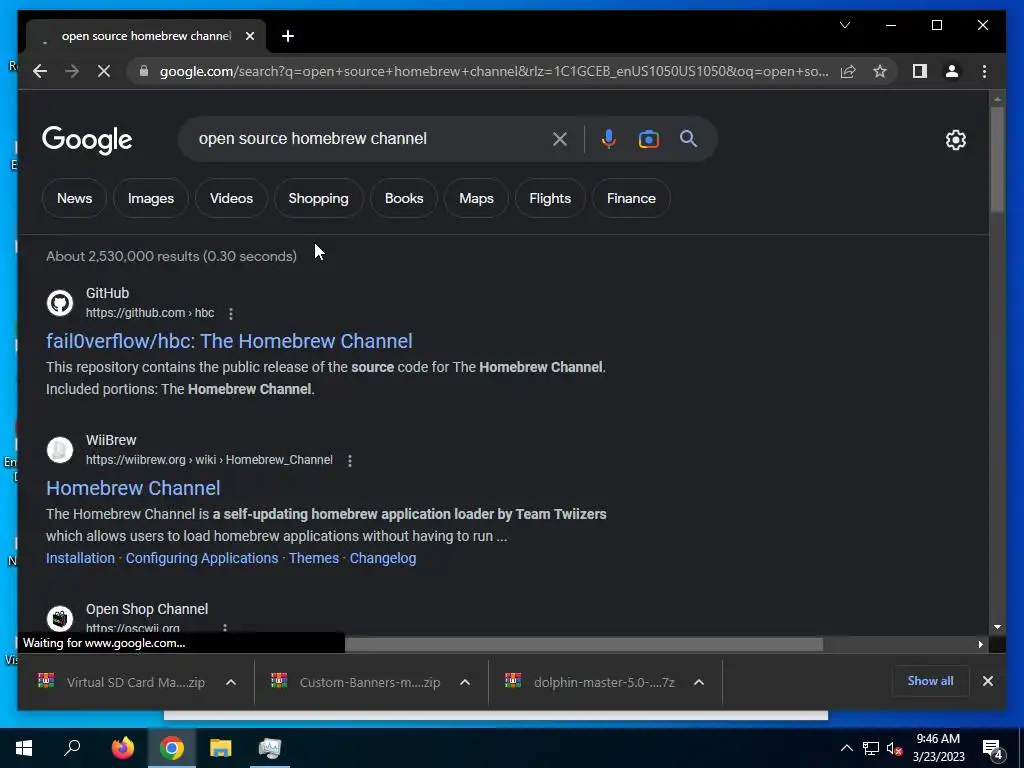Screen dimensions: 1024x768
Task: Share this page from address bar
Action: tap(848, 71)
